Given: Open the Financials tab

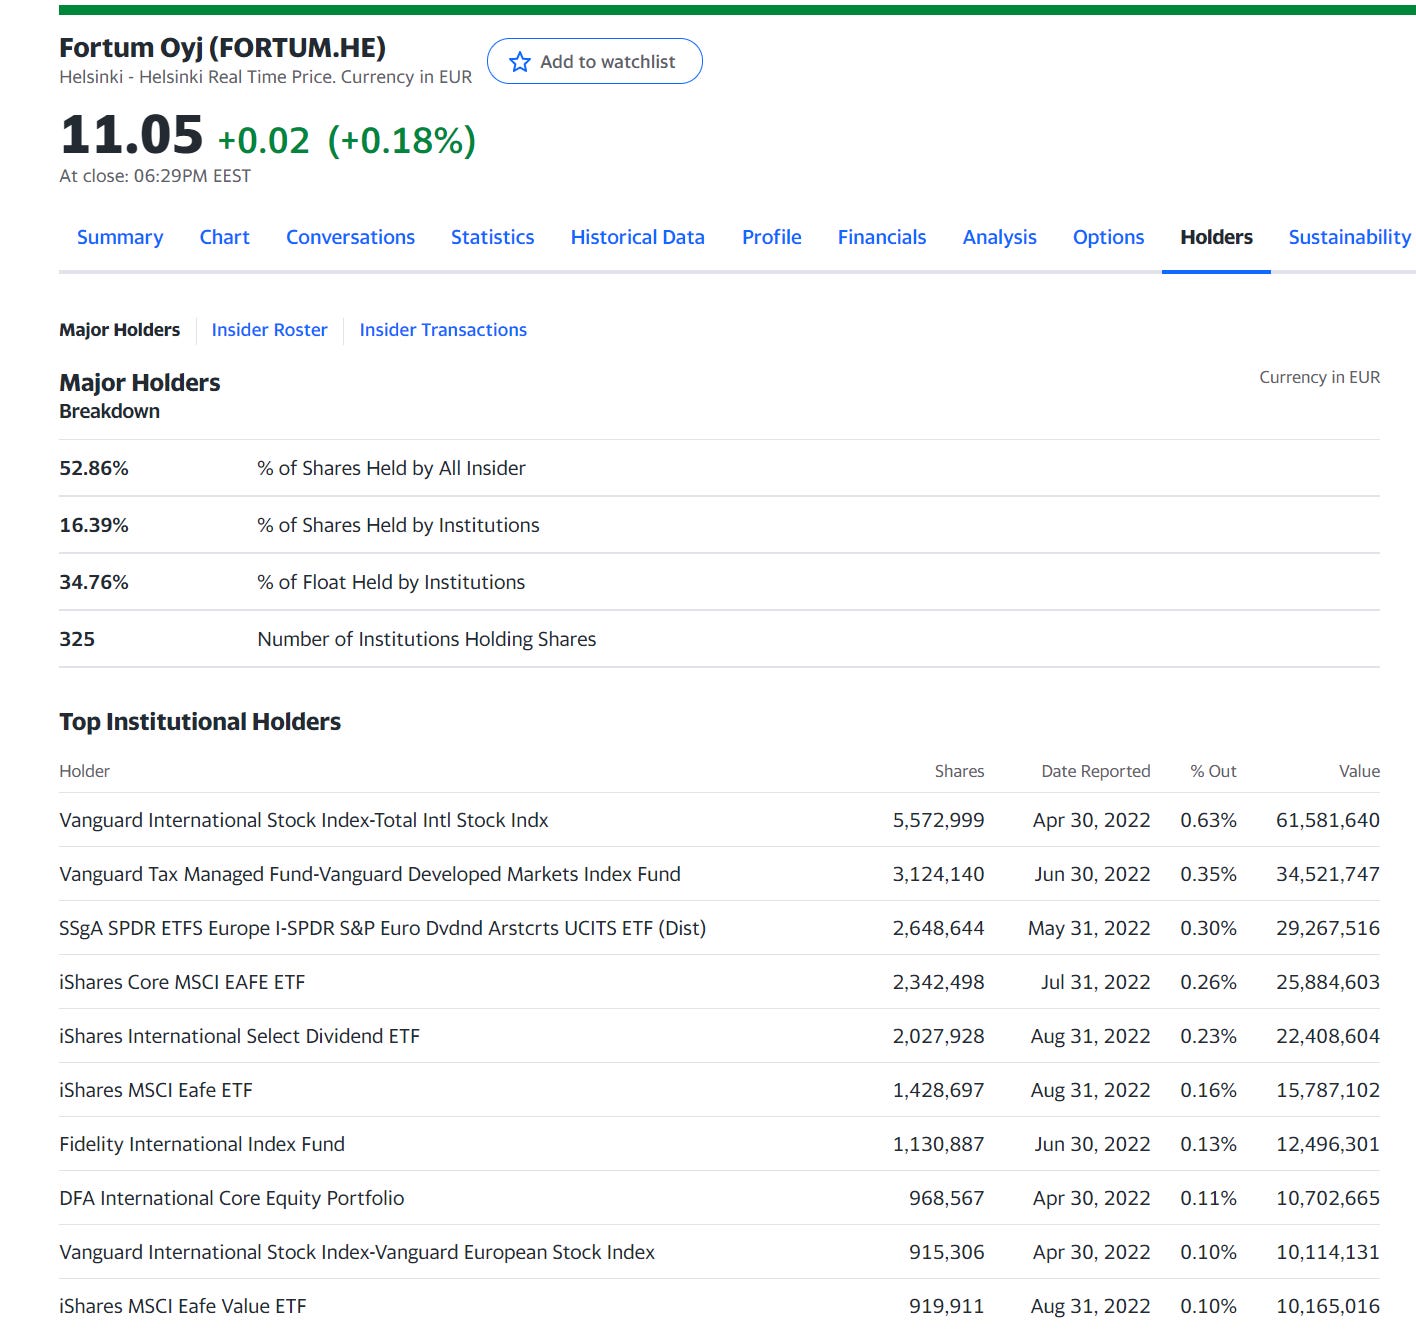Looking at the screenshot, I should (x=882, y=237).
